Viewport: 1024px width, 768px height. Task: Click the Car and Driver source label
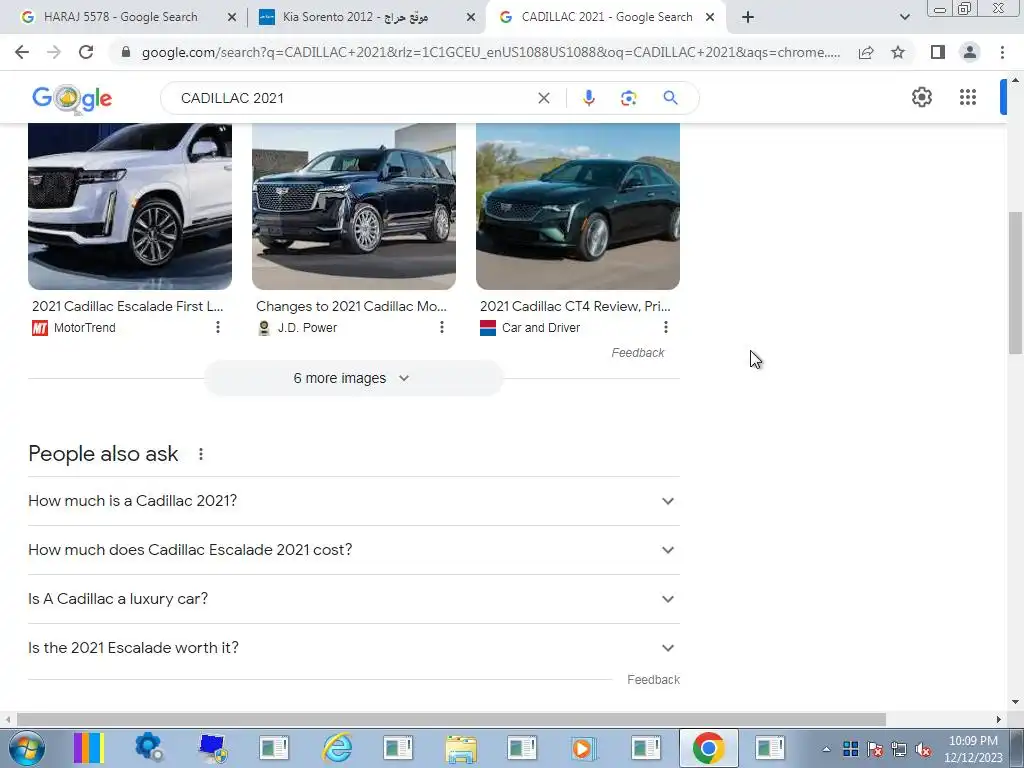tap(541, 328)
